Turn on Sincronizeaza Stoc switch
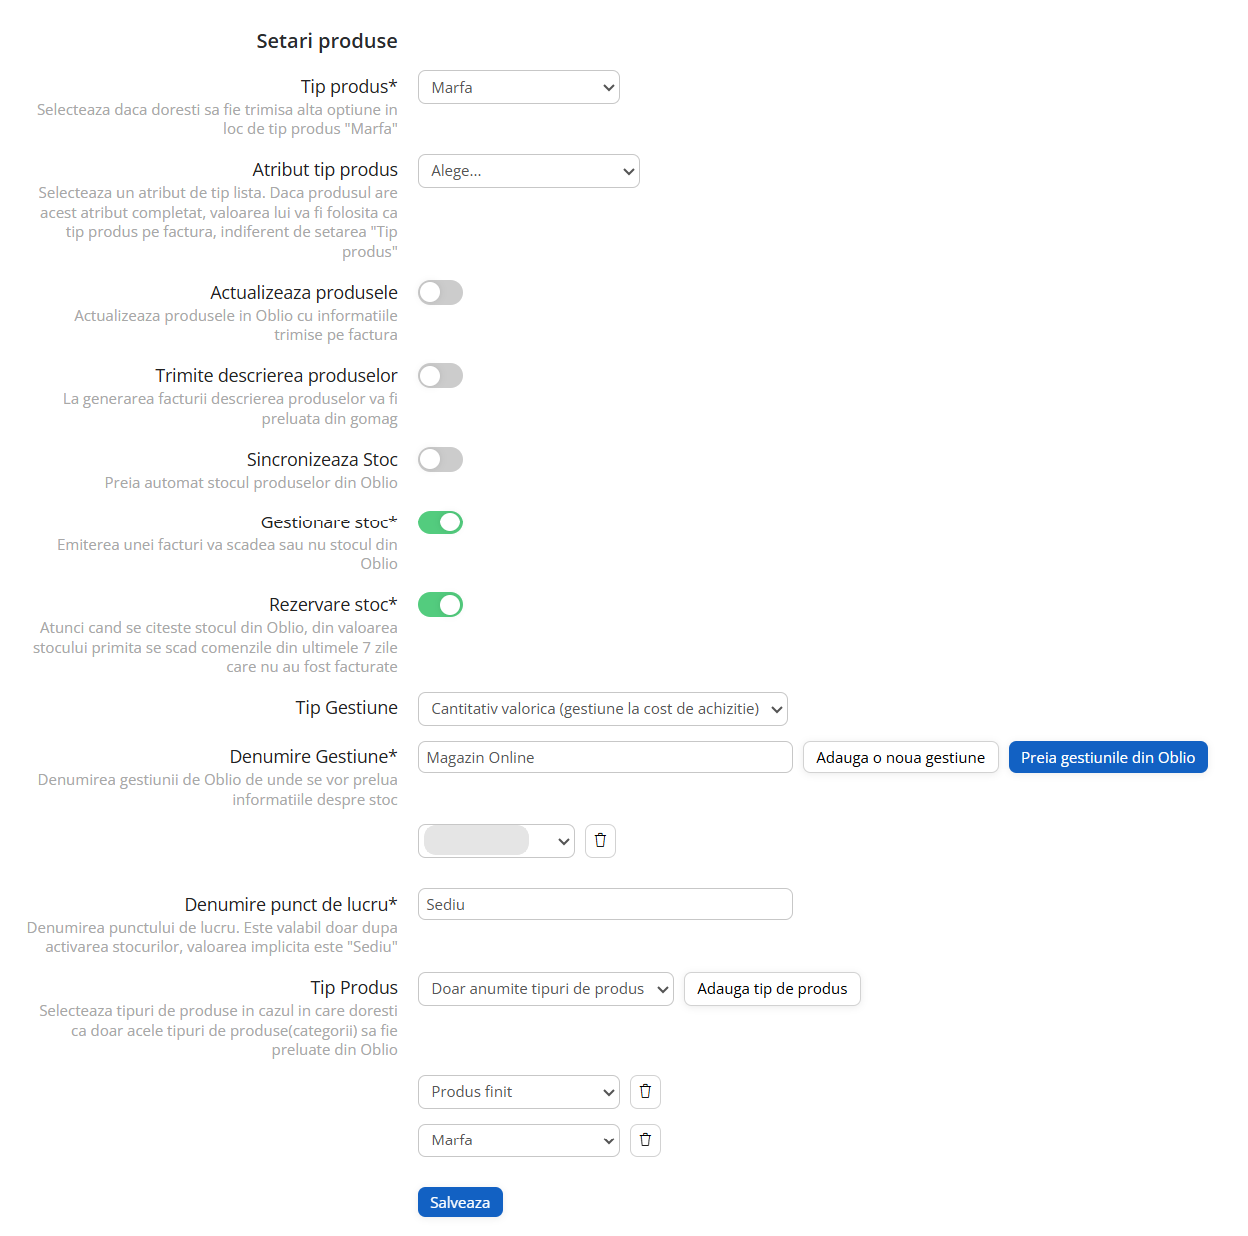Viewport: 1248px width, 1236px height. coord(440,459)
